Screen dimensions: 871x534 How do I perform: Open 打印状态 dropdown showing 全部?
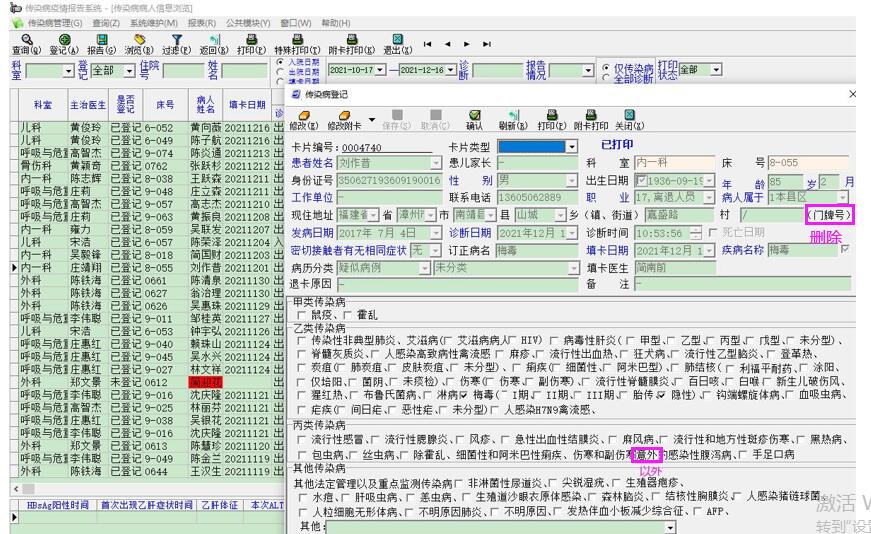coord(717,69)
